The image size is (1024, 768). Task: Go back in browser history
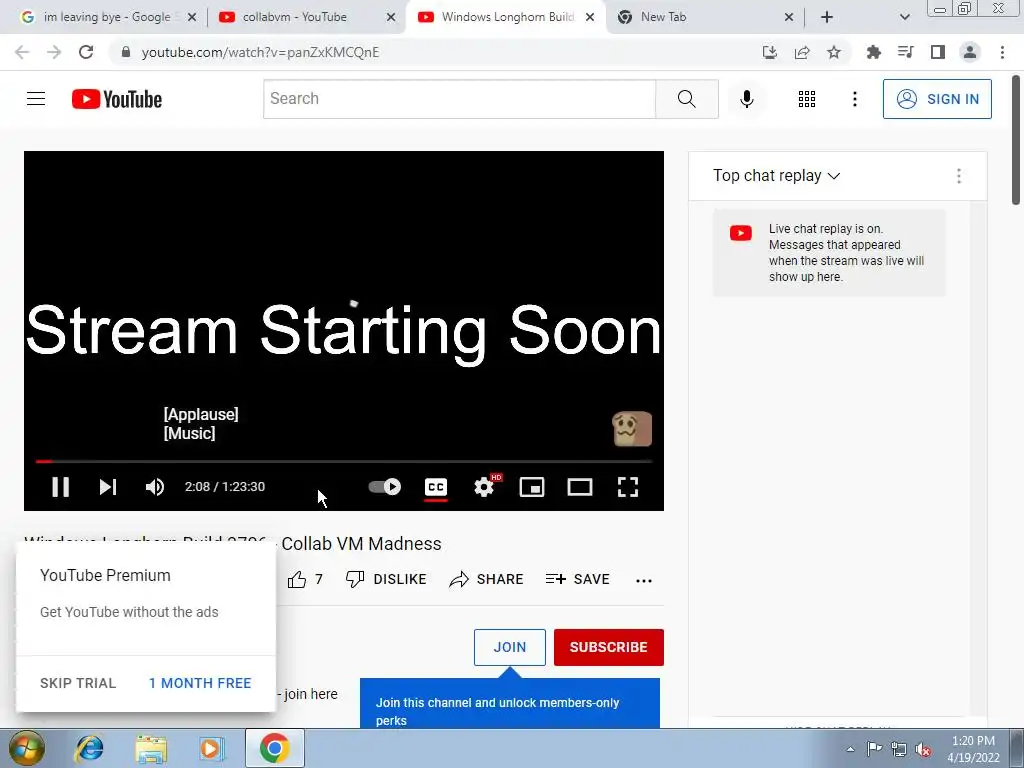point(22,52)
